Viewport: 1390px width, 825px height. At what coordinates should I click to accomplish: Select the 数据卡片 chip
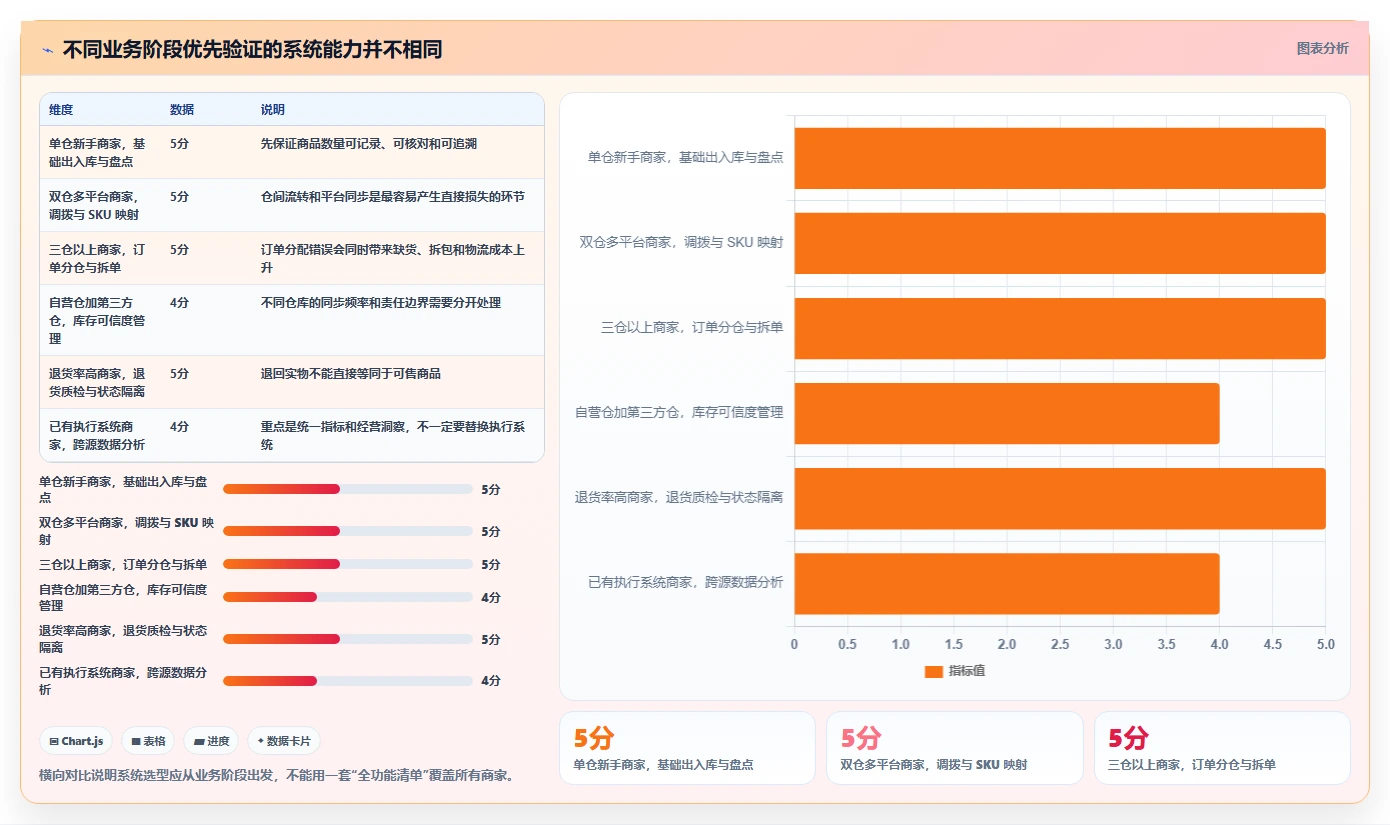coord(284,741)
